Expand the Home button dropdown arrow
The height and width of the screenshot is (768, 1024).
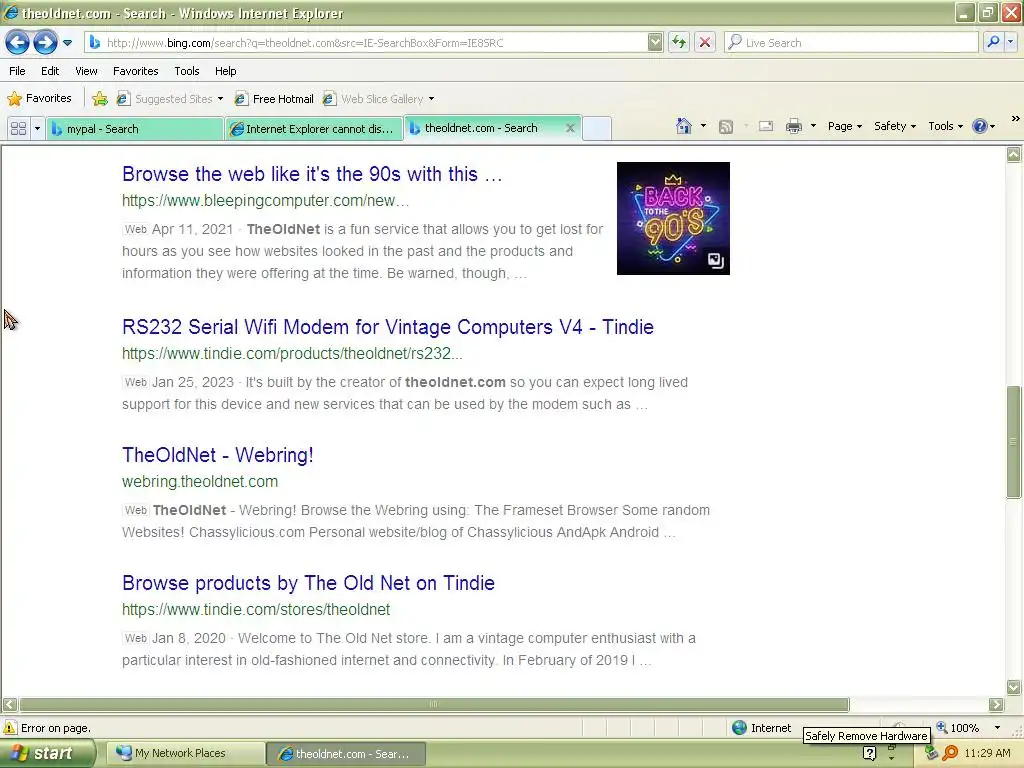coord(703,126)
